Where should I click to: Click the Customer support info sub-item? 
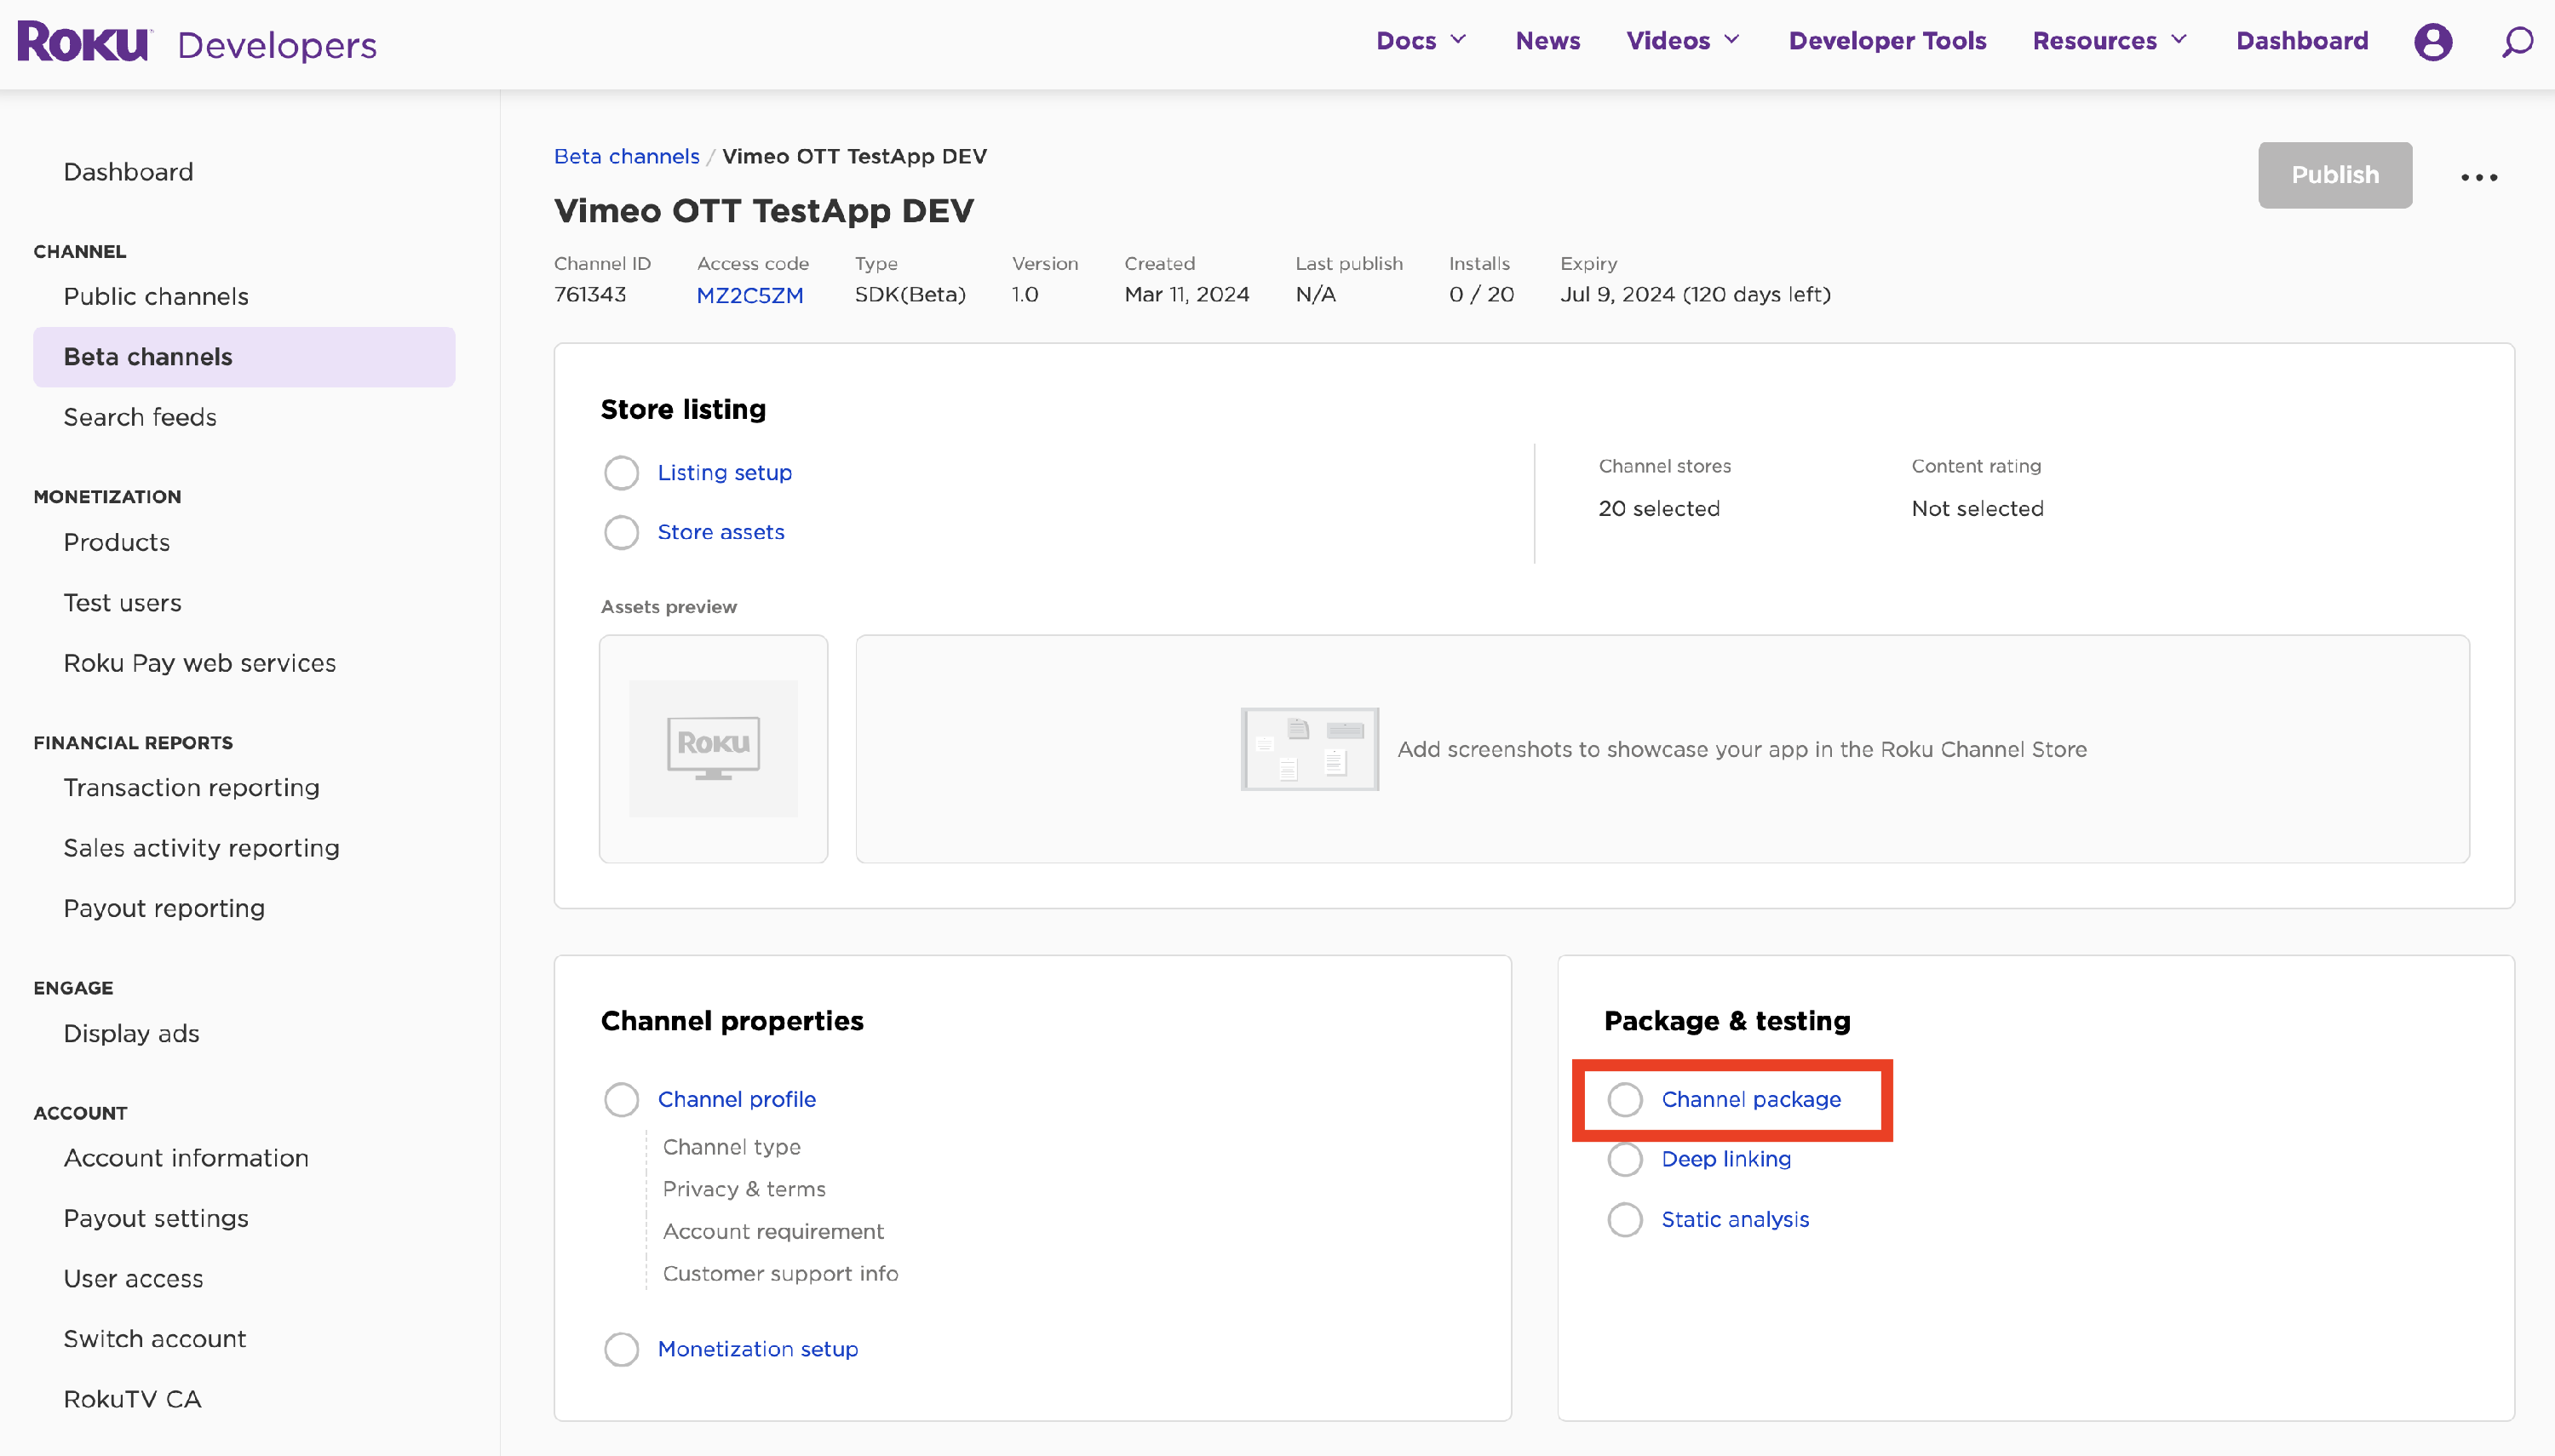[x=780, y=1273]
